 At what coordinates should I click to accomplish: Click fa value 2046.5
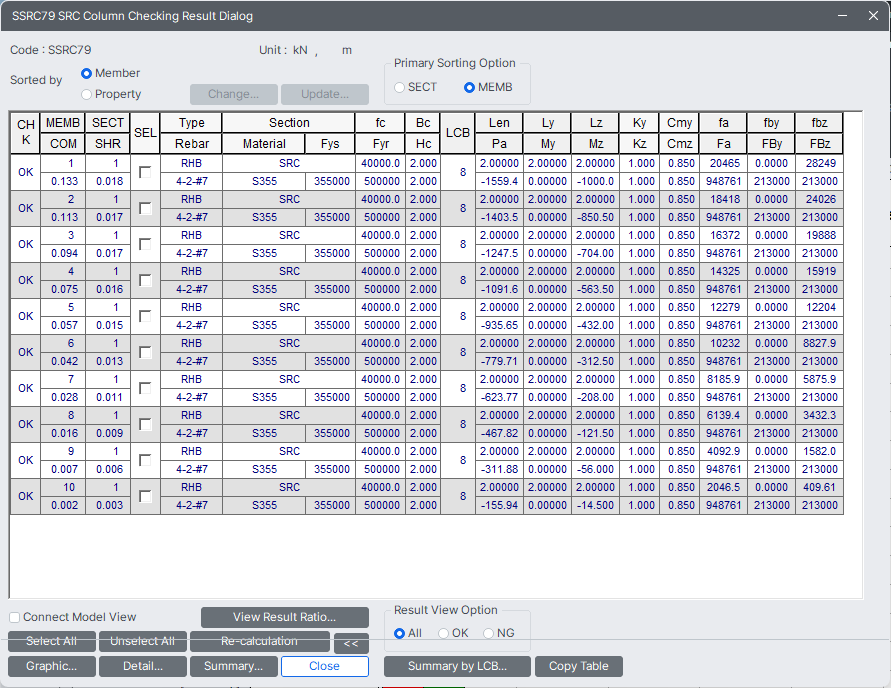[723, 487]
